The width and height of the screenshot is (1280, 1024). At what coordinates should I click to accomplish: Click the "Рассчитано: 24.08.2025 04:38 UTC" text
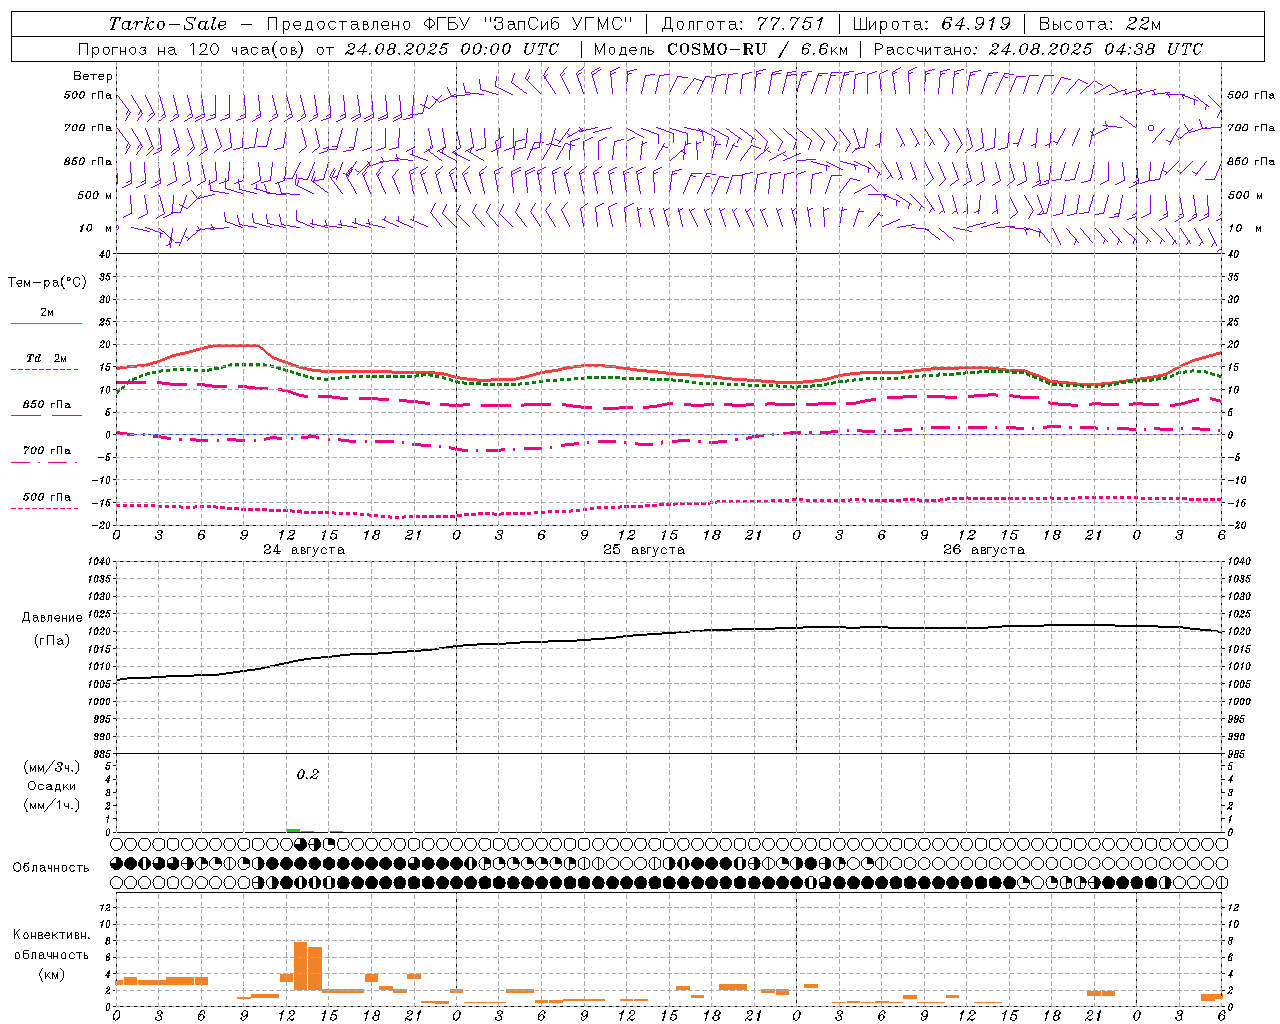pos(1038,49)
